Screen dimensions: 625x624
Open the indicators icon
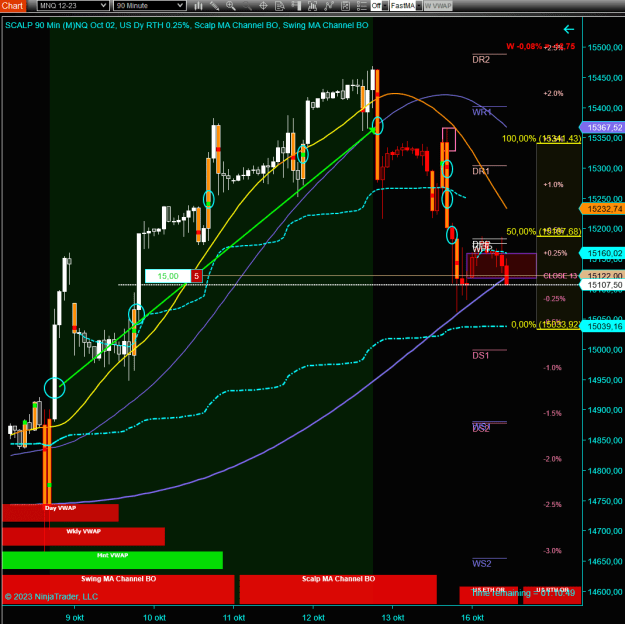[312, 6]
